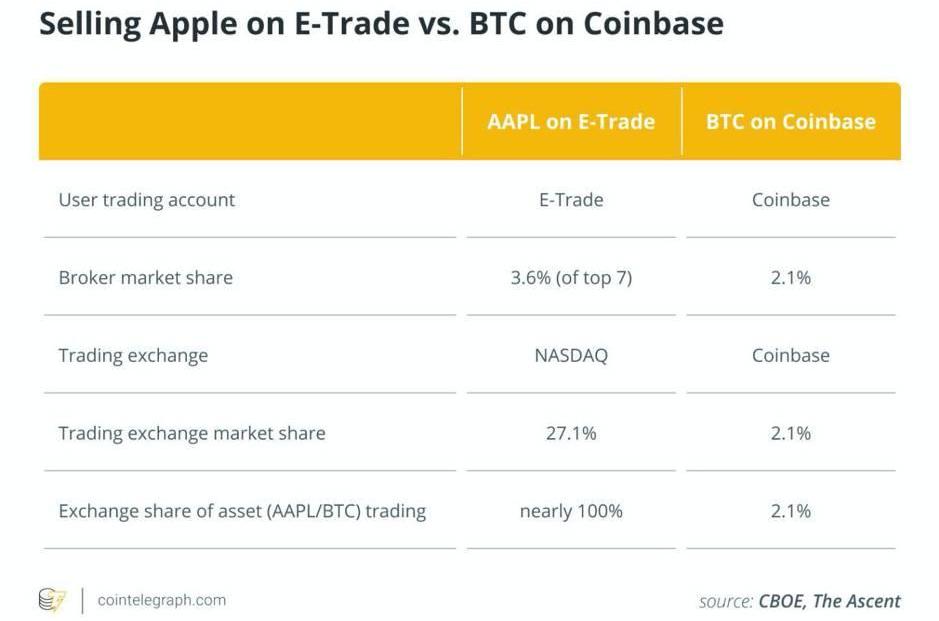The height and width of the screenshot is (621, 939).
Task: Click the Trading exchange row label
Action: 133,356
